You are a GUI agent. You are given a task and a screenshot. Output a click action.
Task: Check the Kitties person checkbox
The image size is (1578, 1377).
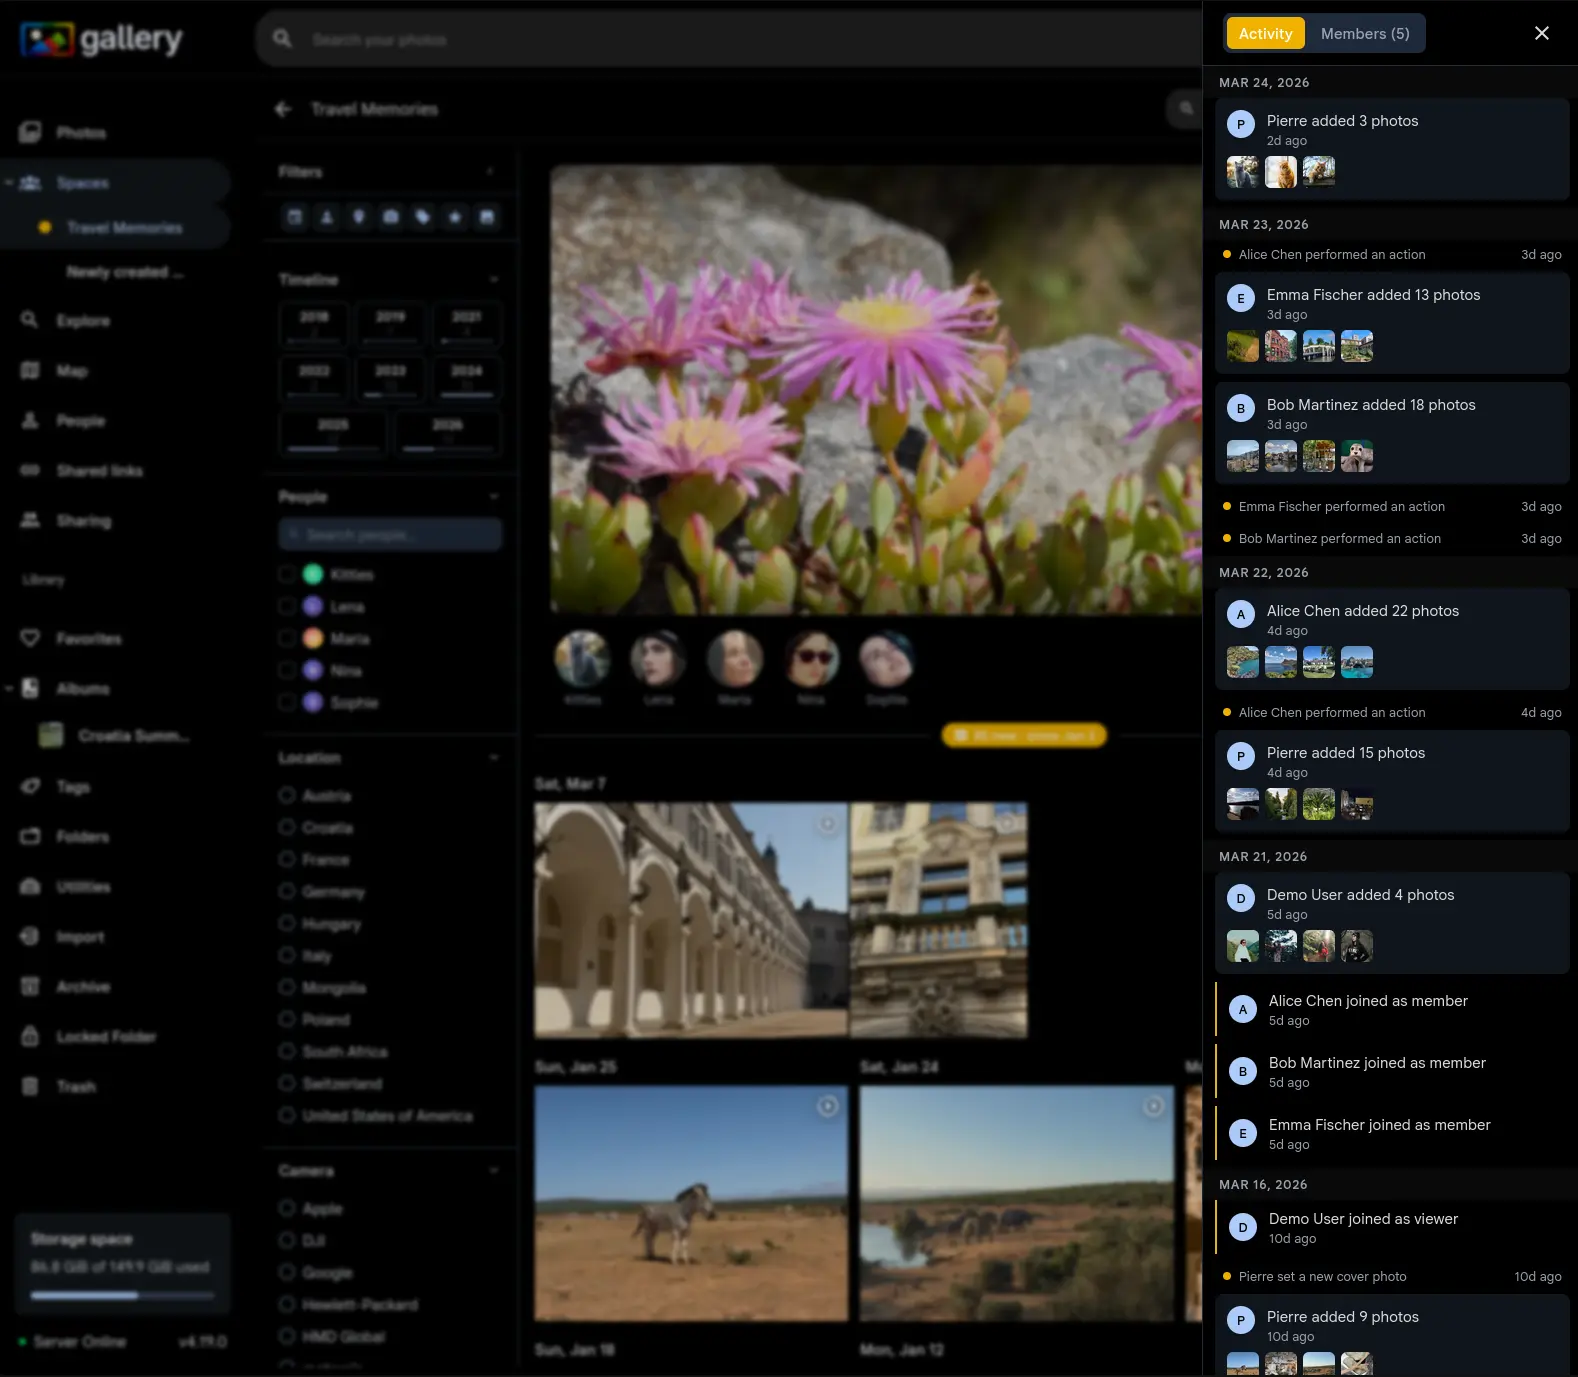click(287, 574)
